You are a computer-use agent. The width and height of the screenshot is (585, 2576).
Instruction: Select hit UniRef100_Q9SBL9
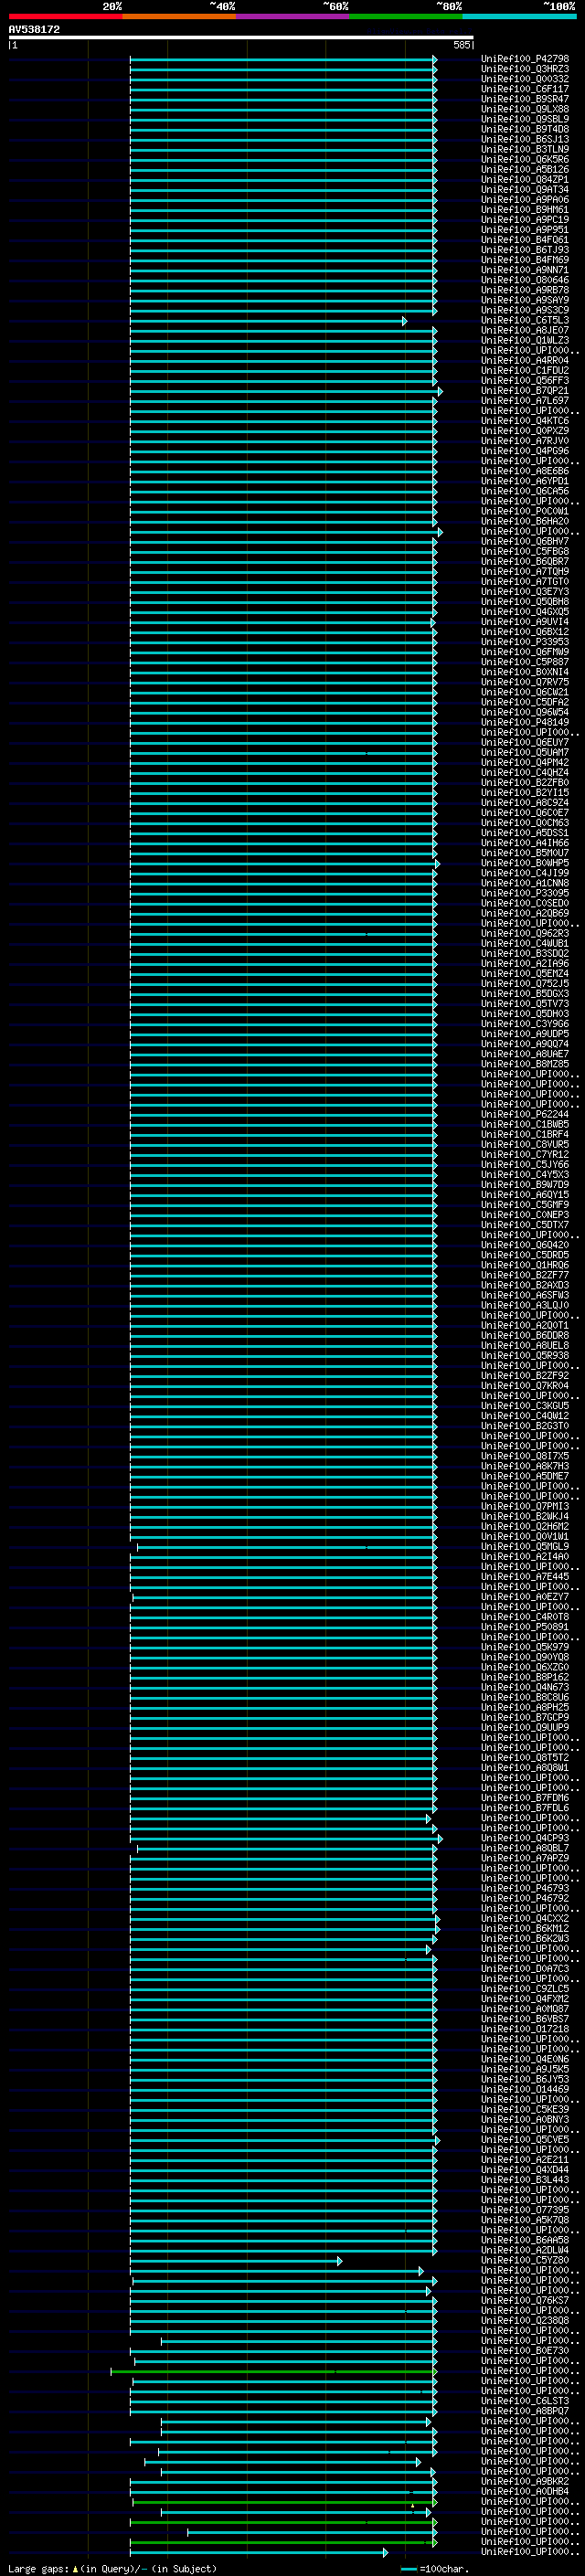[x=525, y=119]
